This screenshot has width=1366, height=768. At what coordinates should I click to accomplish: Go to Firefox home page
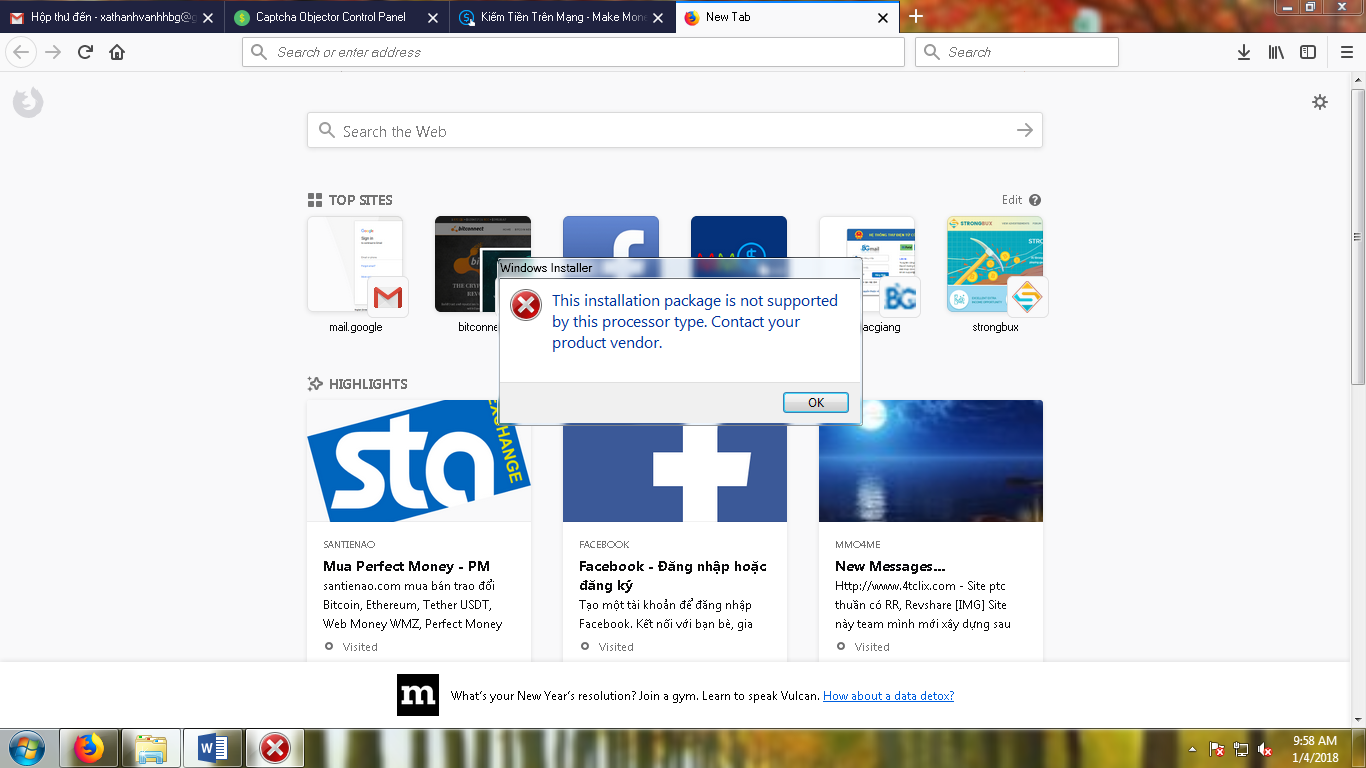pyautogui.click(x=117, y=52)
